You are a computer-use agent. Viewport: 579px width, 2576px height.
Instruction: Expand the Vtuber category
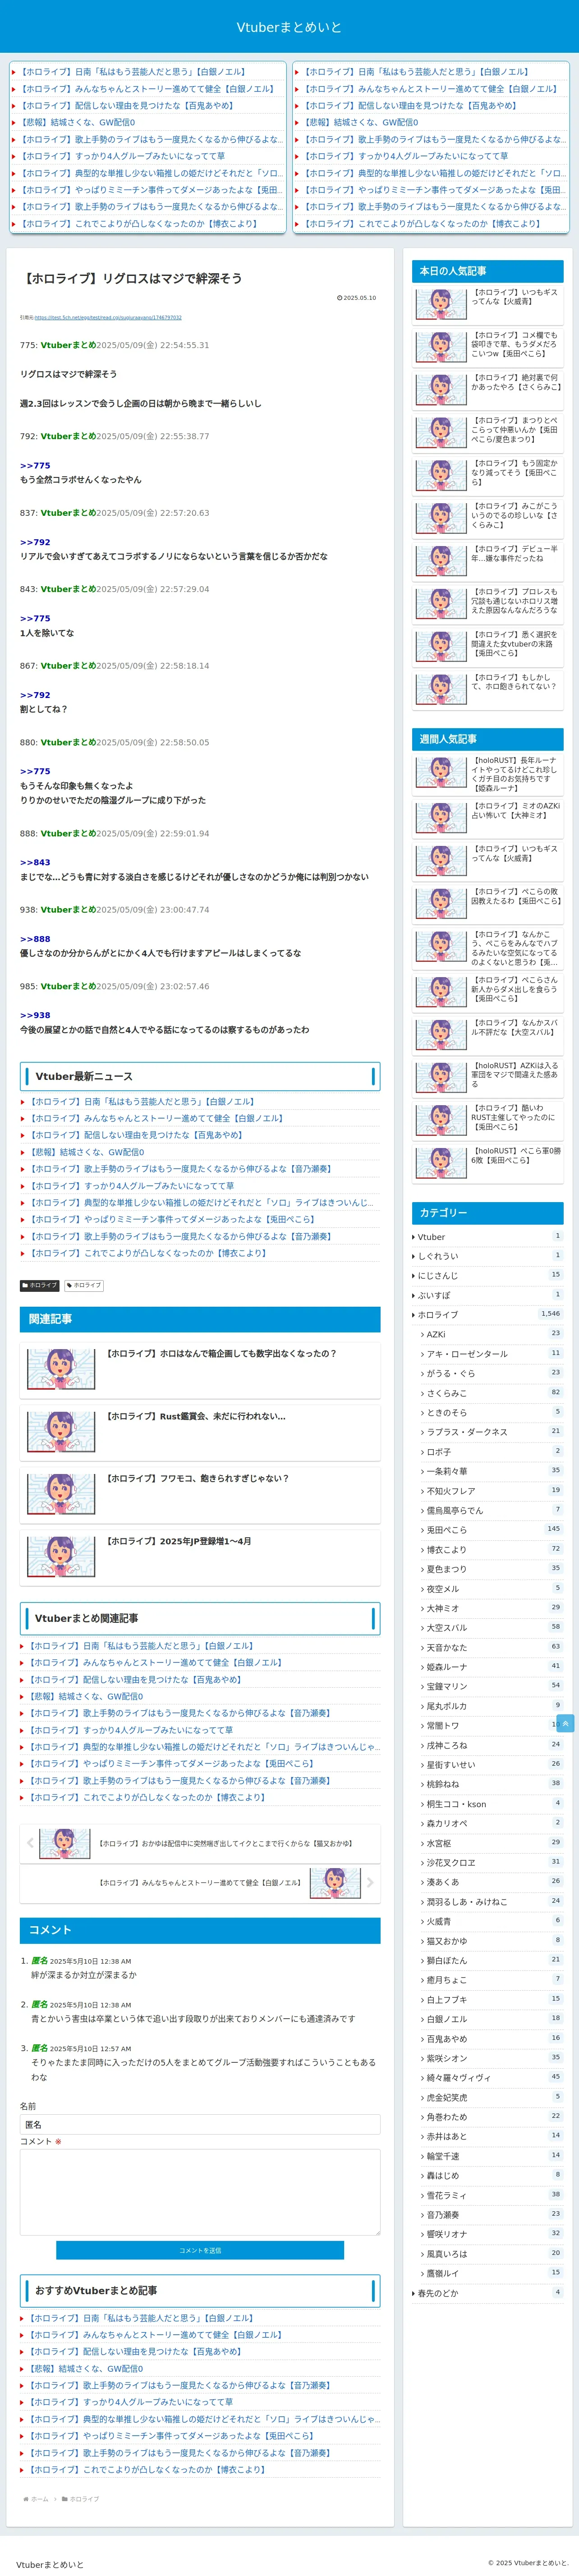click(x=488, y=1236)
